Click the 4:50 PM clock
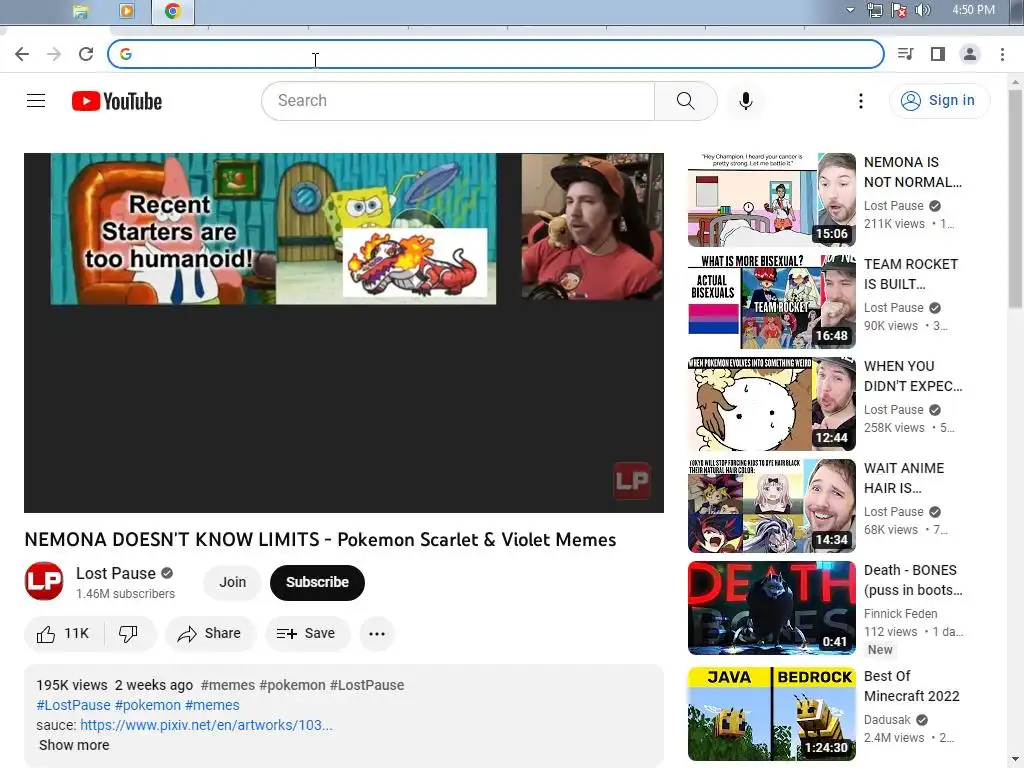This screenshot has width=1024, height=768. tap(973, 10)
